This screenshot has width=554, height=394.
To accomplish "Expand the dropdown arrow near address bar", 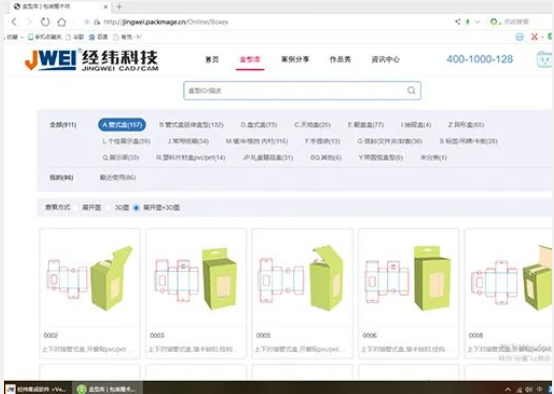I will (477, 22).
